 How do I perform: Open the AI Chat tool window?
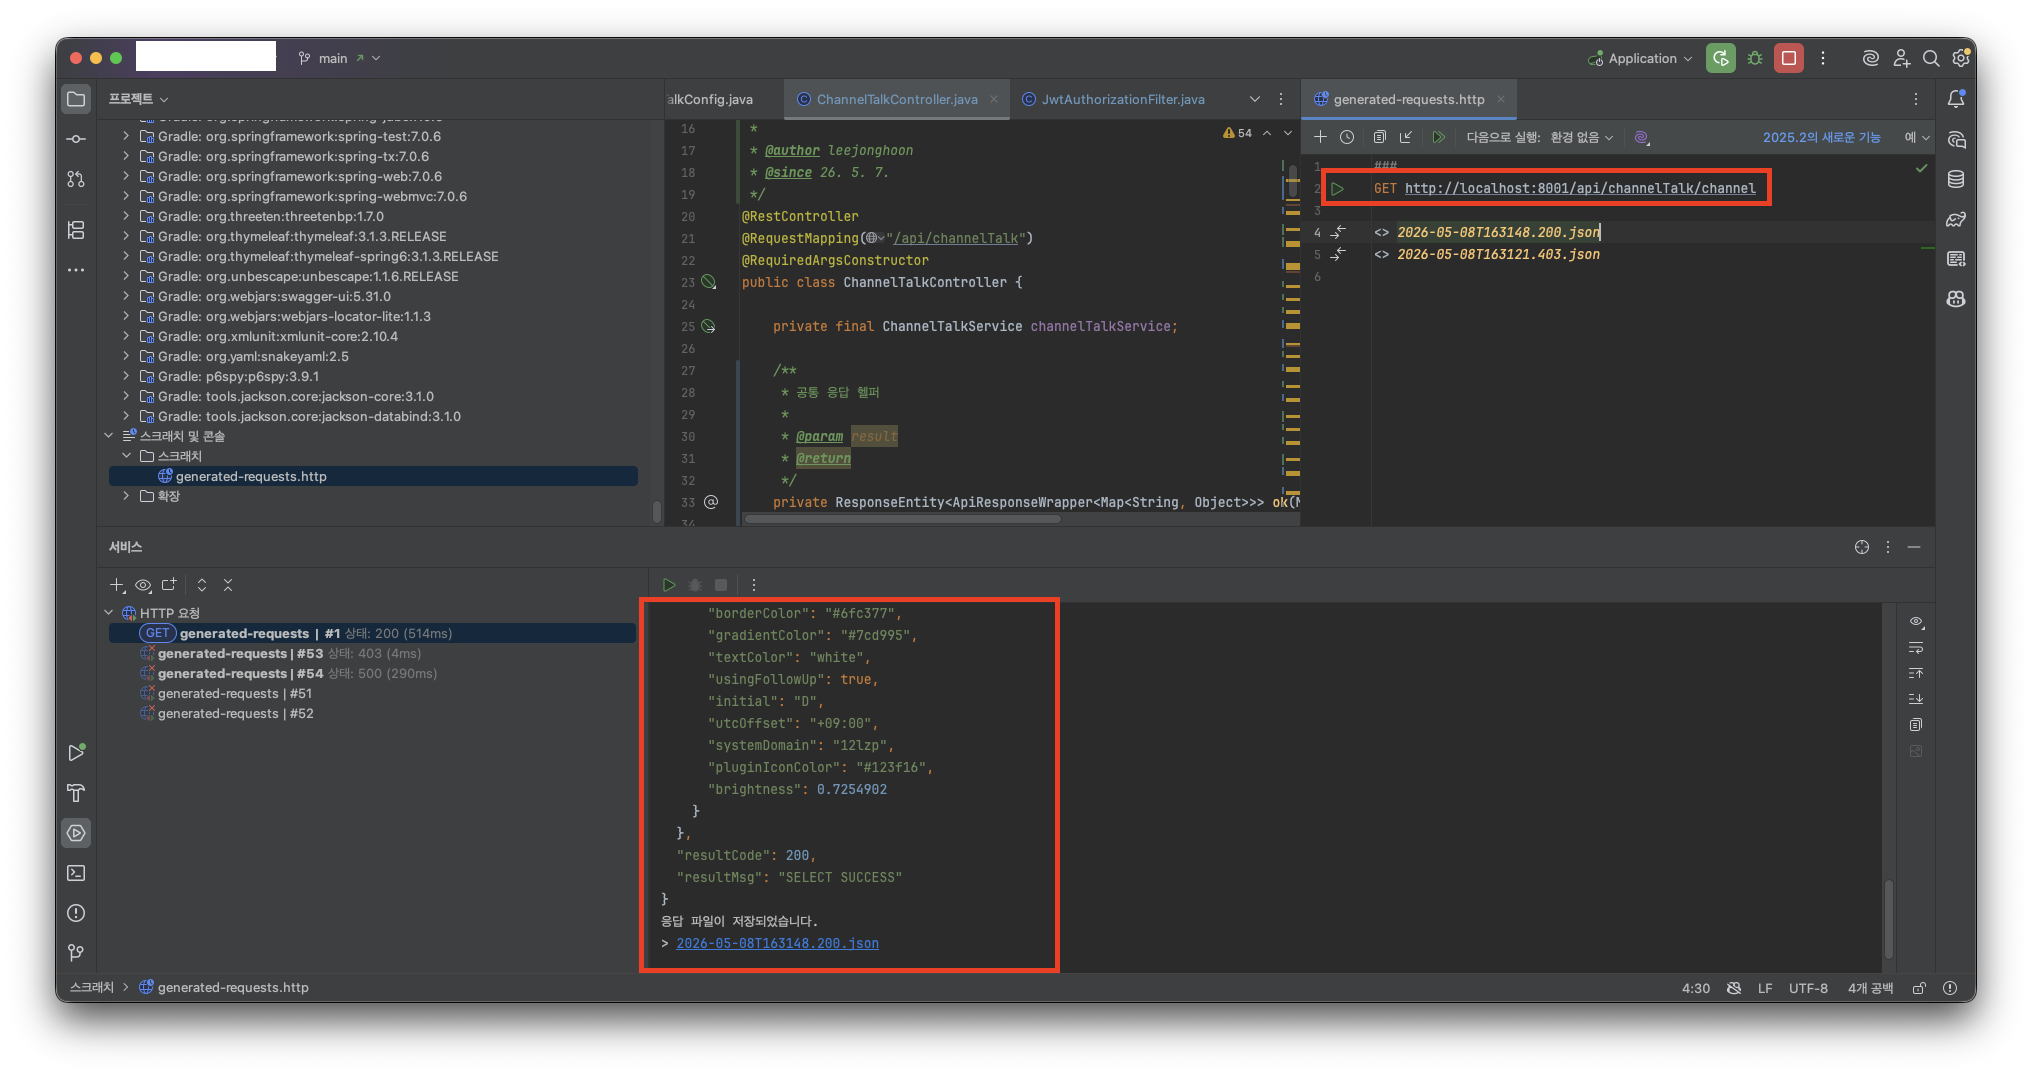point(1956,139)
